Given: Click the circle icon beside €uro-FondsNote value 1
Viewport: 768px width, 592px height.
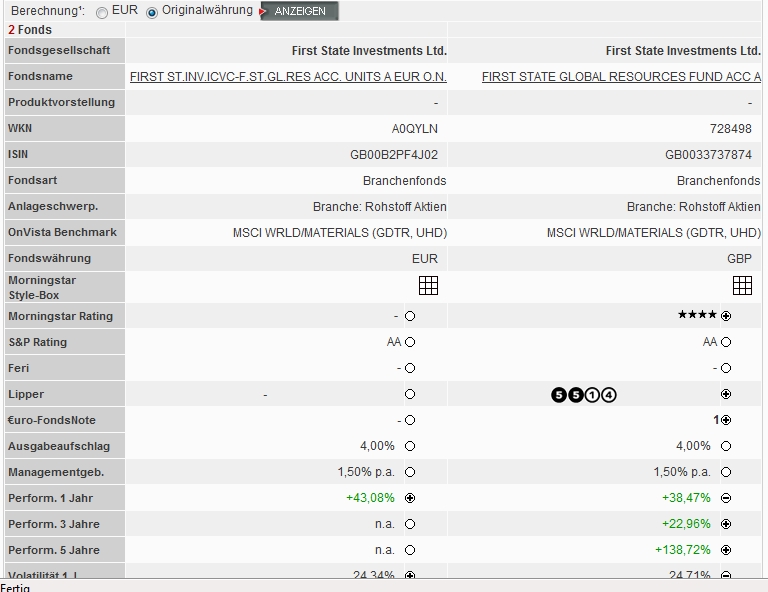Looking at the screenshot, I should (x=726, y=420).
